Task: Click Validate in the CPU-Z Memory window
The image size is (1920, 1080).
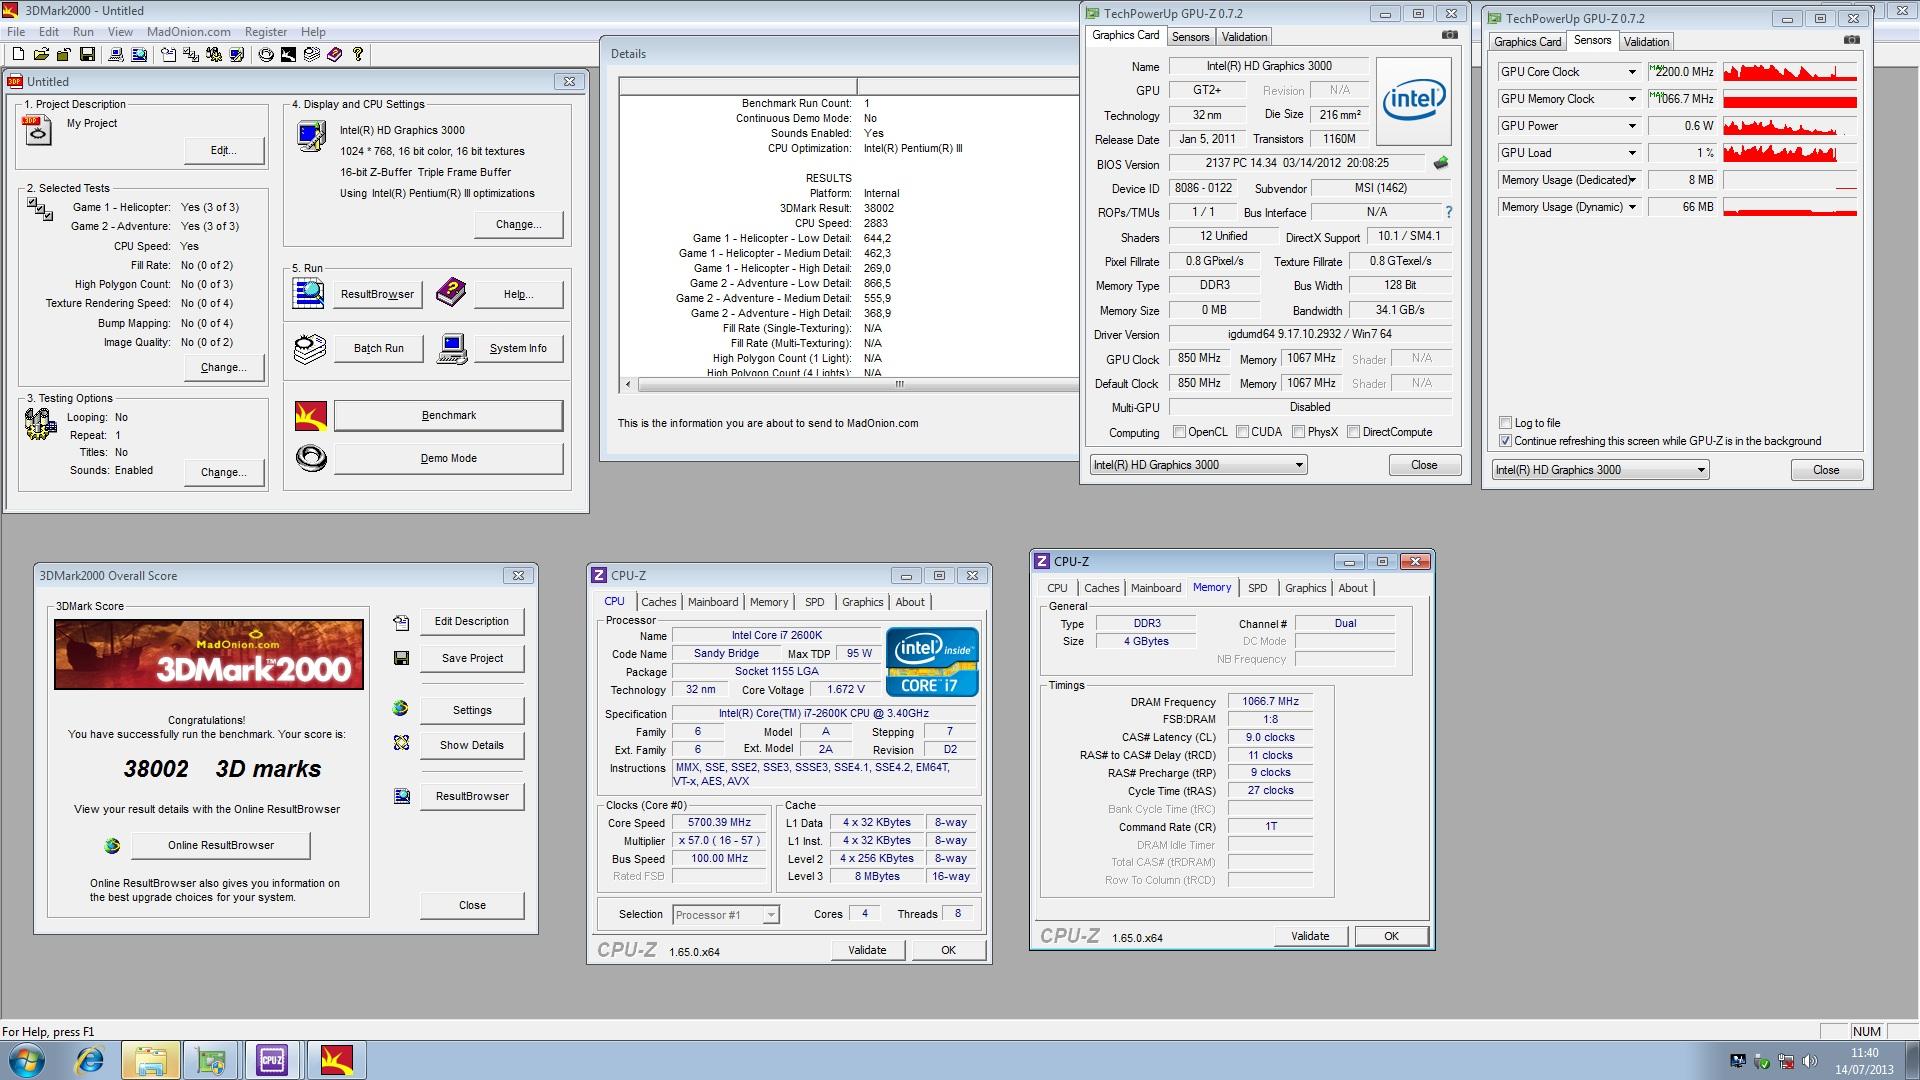Action: [1310, 936]
